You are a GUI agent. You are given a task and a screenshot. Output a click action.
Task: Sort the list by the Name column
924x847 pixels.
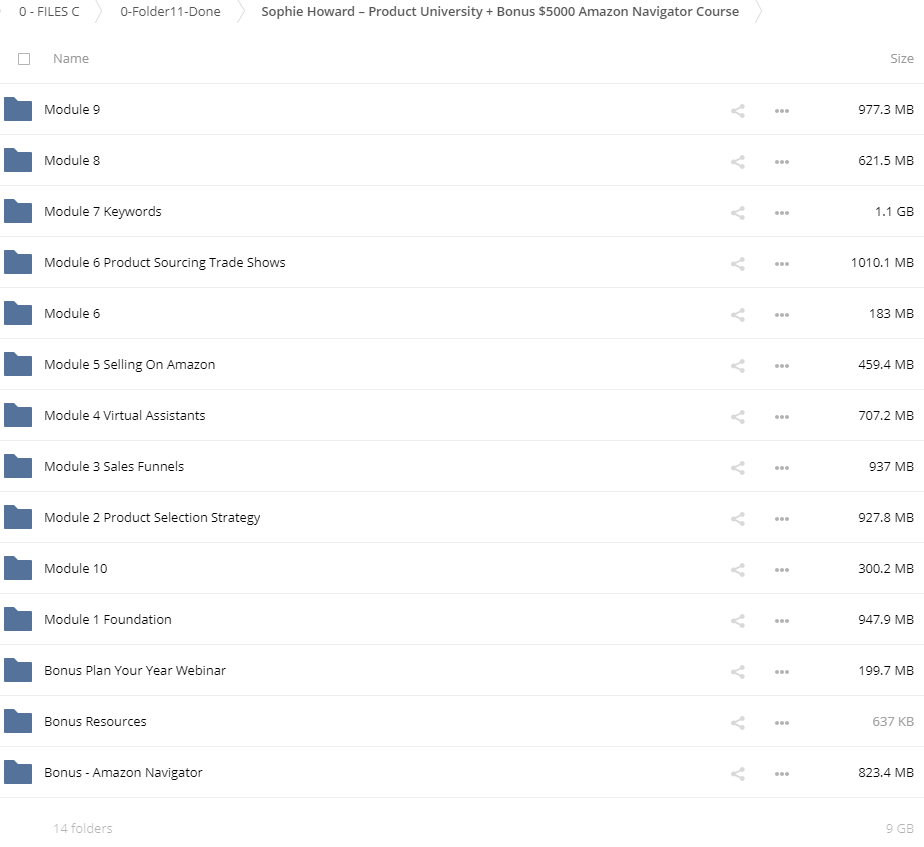coord(71,59)
